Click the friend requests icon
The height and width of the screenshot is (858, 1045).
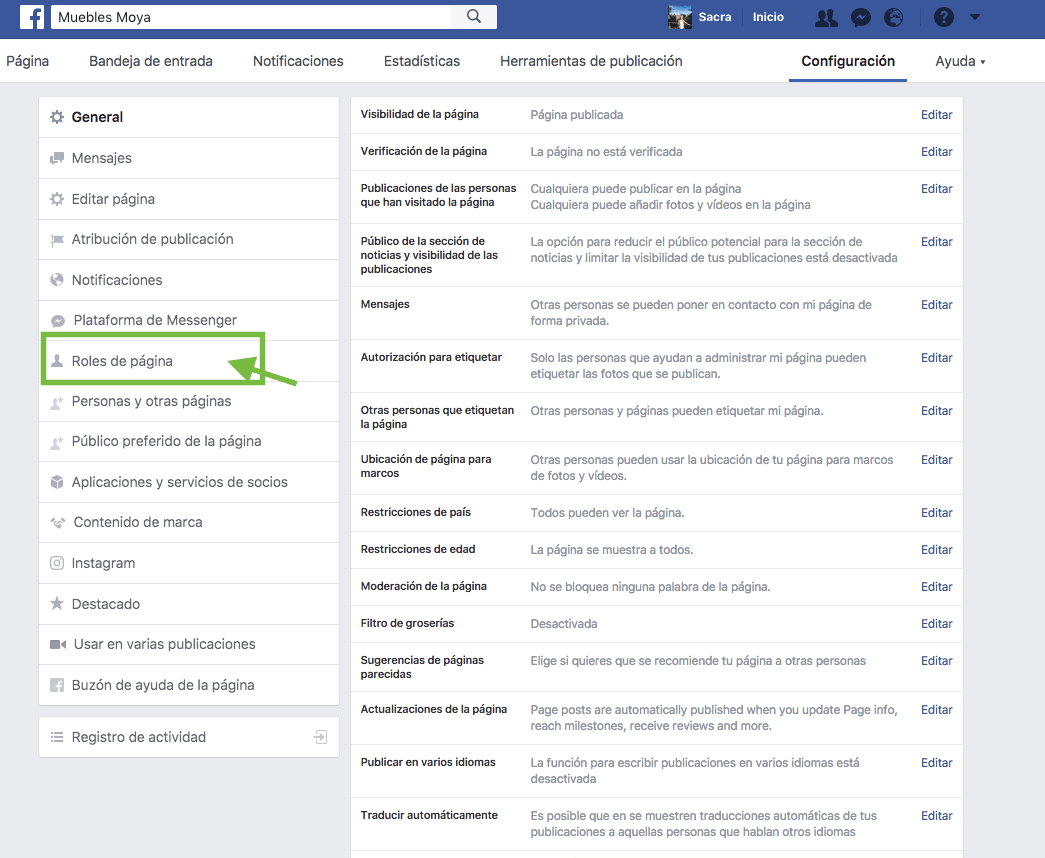828,17
